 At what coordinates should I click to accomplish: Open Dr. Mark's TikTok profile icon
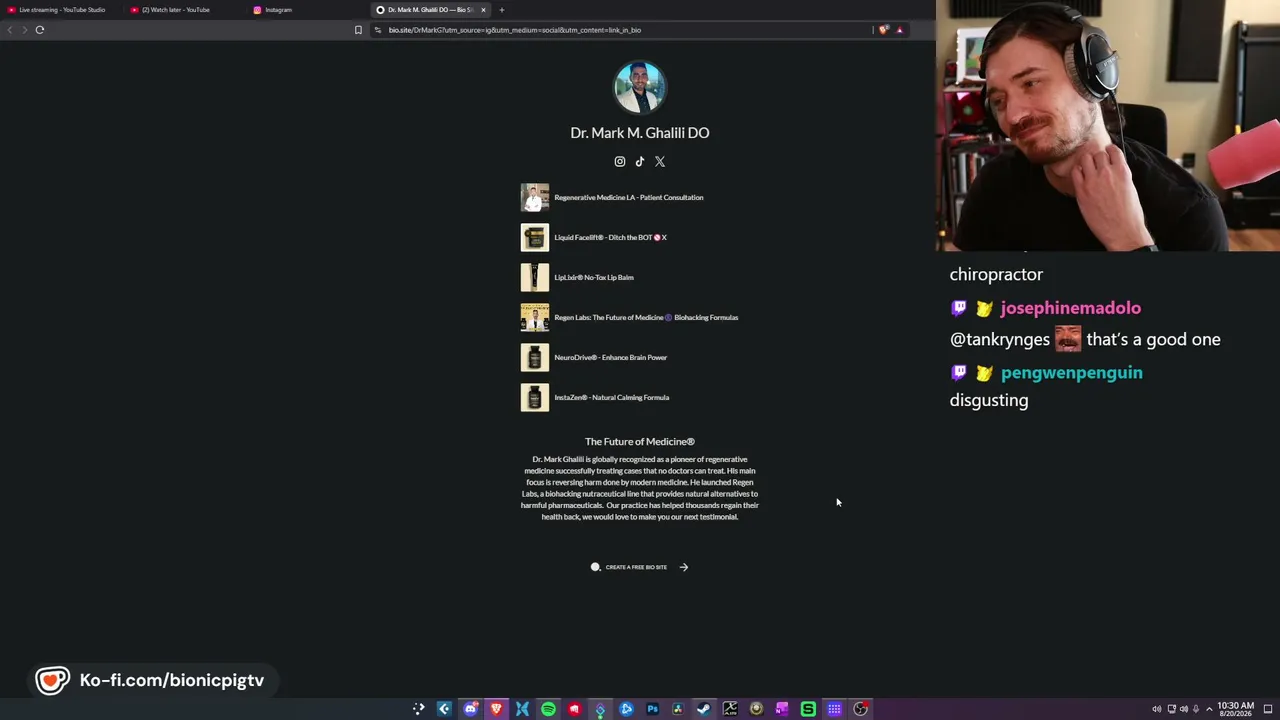(x=640, y=161)
